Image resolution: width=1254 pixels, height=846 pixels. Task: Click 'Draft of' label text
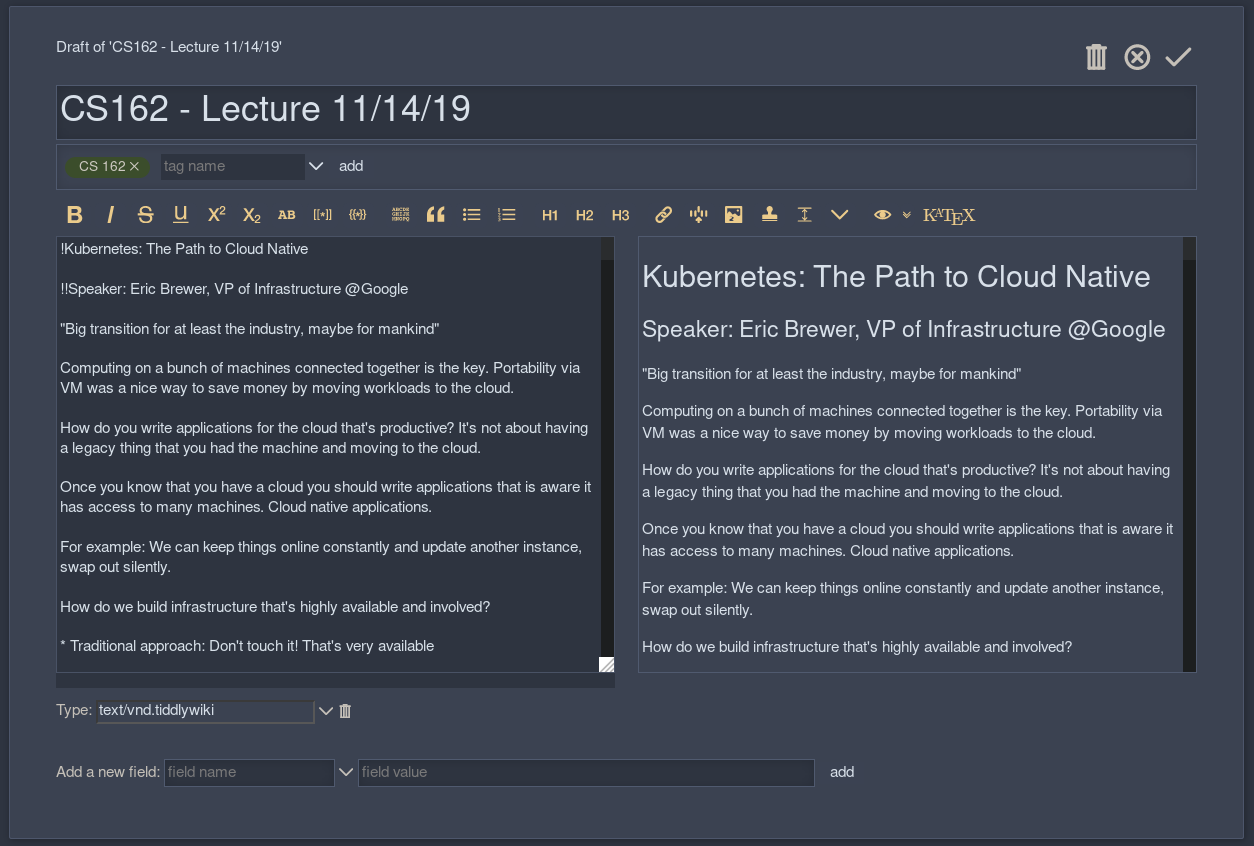coord(169,47)
